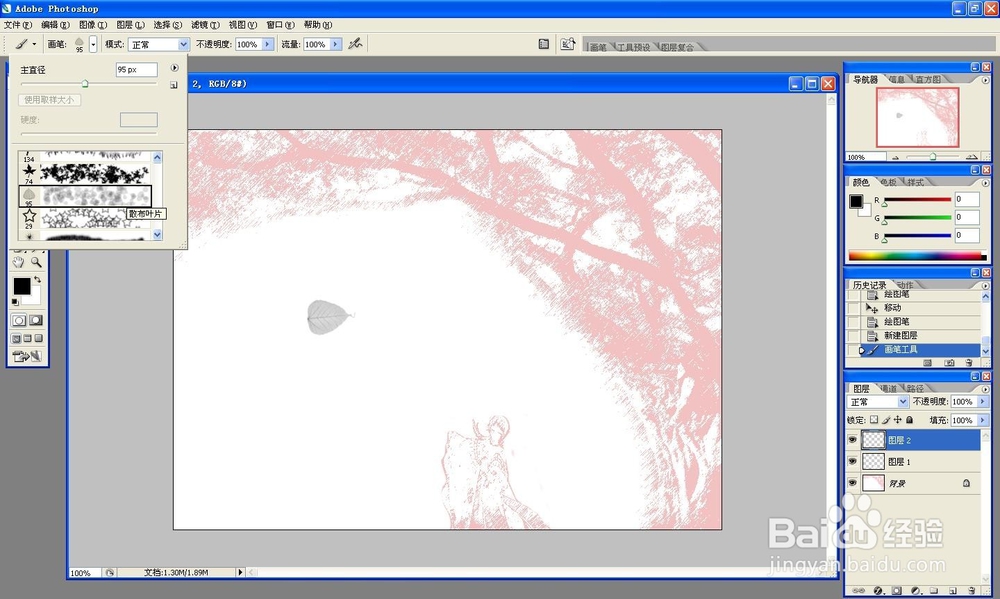The height and width of the screenshot is (599, 1000).
Task: Open the 模式 blend mode dropdown in options bar
Action: click(x=184, y=44)
